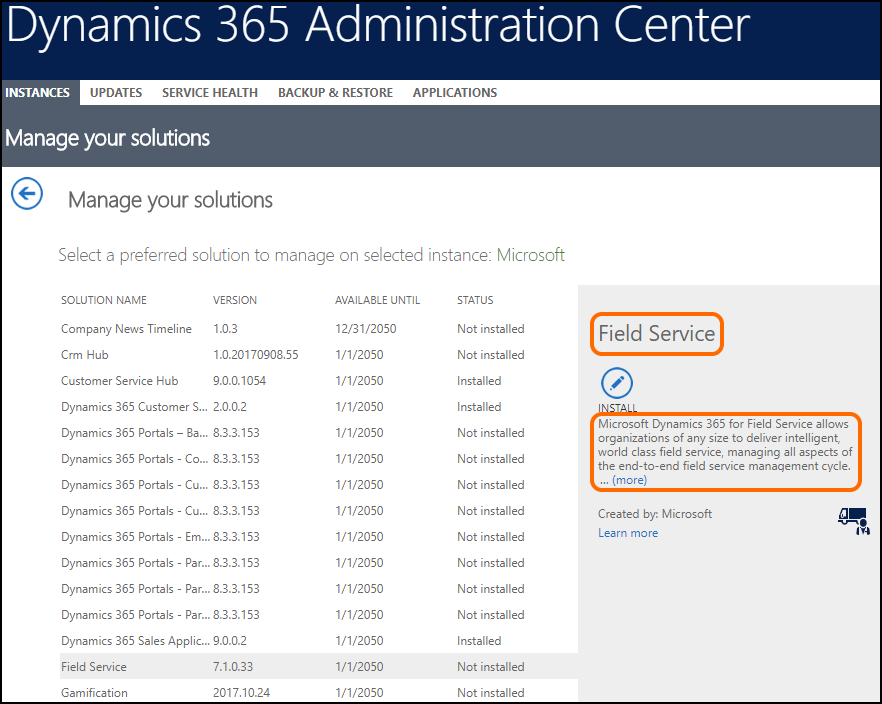Click the Install pencil icon
Viewport: 882px width, 704px height.
(617, 384)
